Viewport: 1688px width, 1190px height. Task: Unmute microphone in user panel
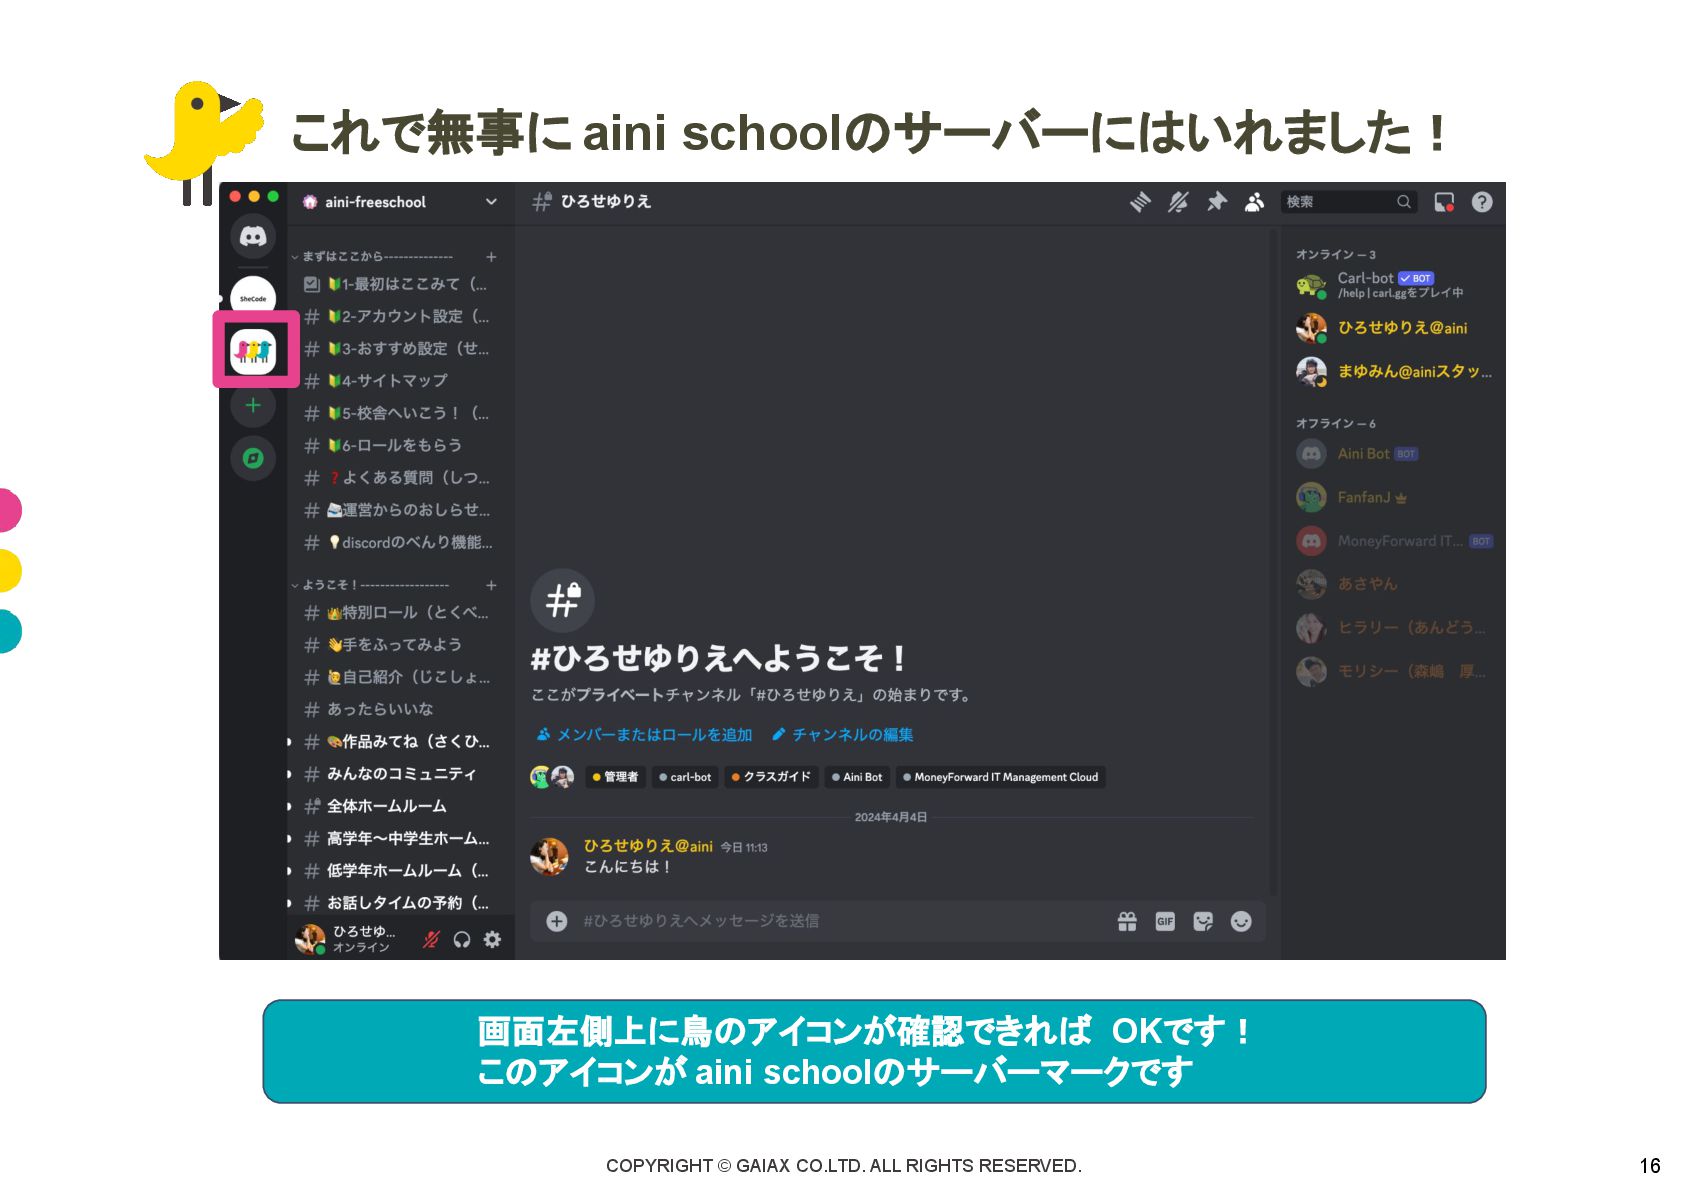click(x=431, y=939)
